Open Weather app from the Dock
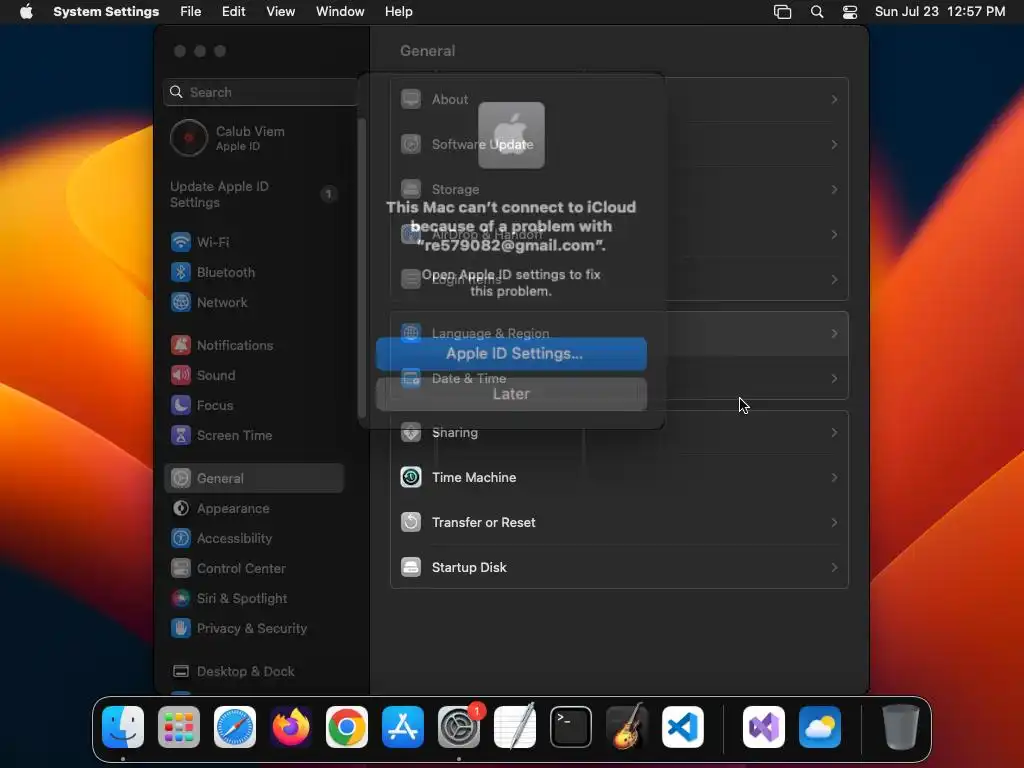This screenshot has height=768, width=1024. [x=820, y=727]
